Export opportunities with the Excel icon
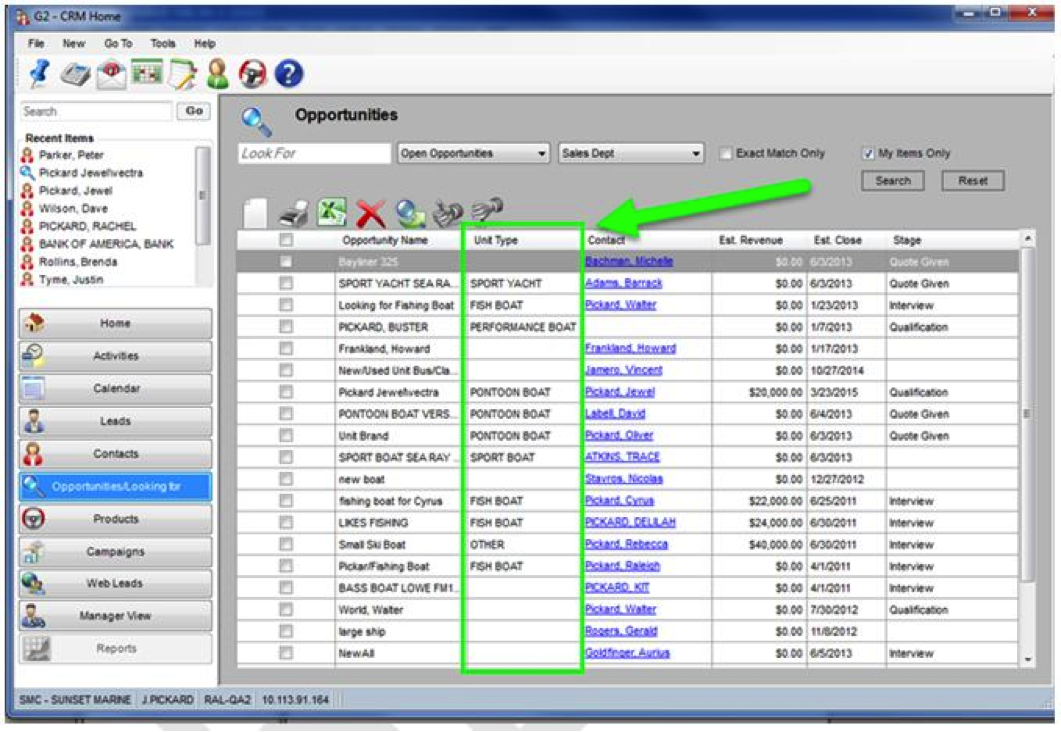1061x732 pixels. point(332,212)
